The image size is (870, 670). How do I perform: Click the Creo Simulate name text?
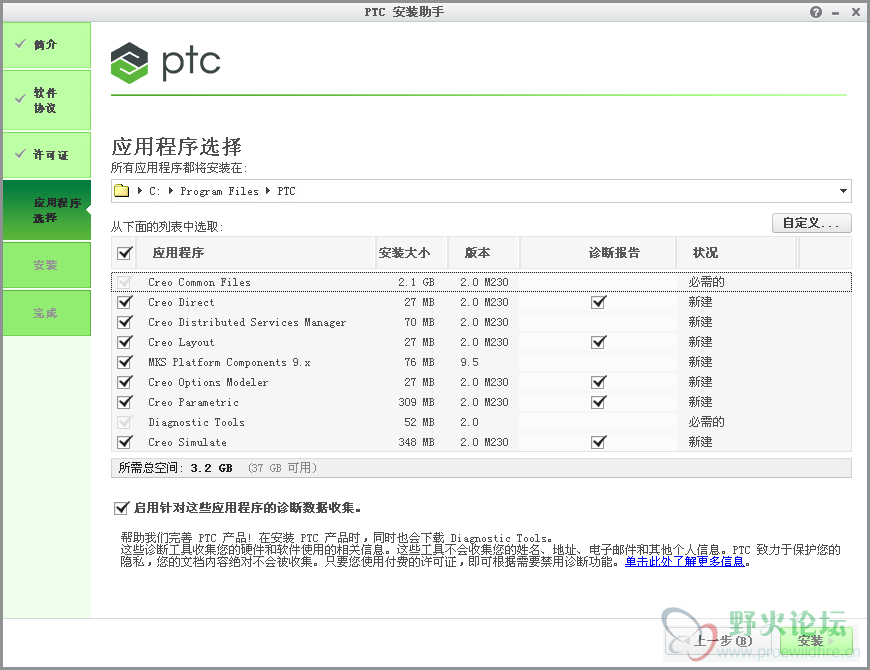pos(188,442)
